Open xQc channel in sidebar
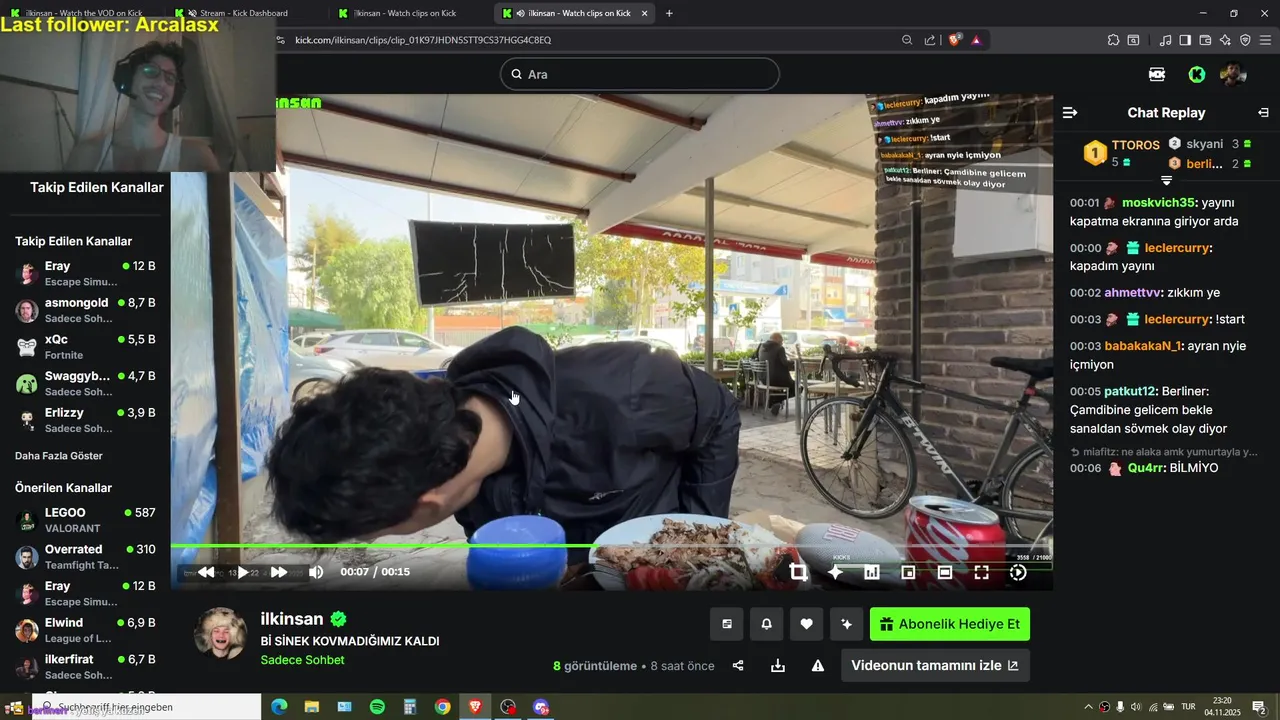The image size is (1280, 720). (x=86, y=347)
